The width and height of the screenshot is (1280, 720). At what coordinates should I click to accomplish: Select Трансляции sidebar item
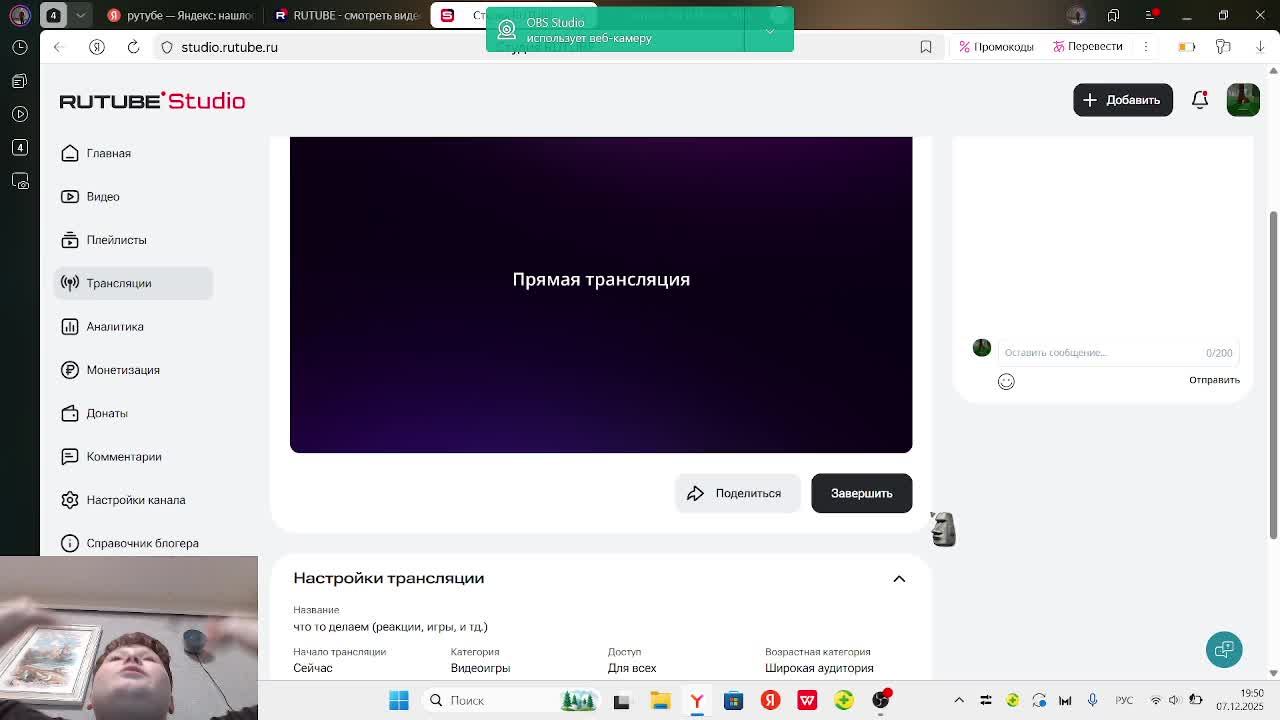click(x=133, y=283)
